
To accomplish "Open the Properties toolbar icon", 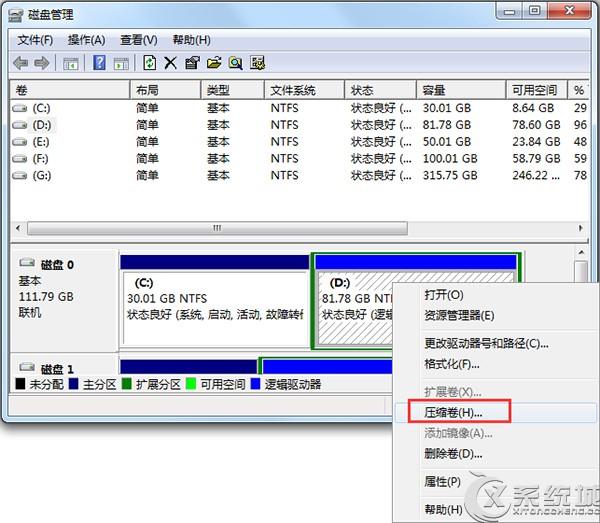I will click(192, 63).
